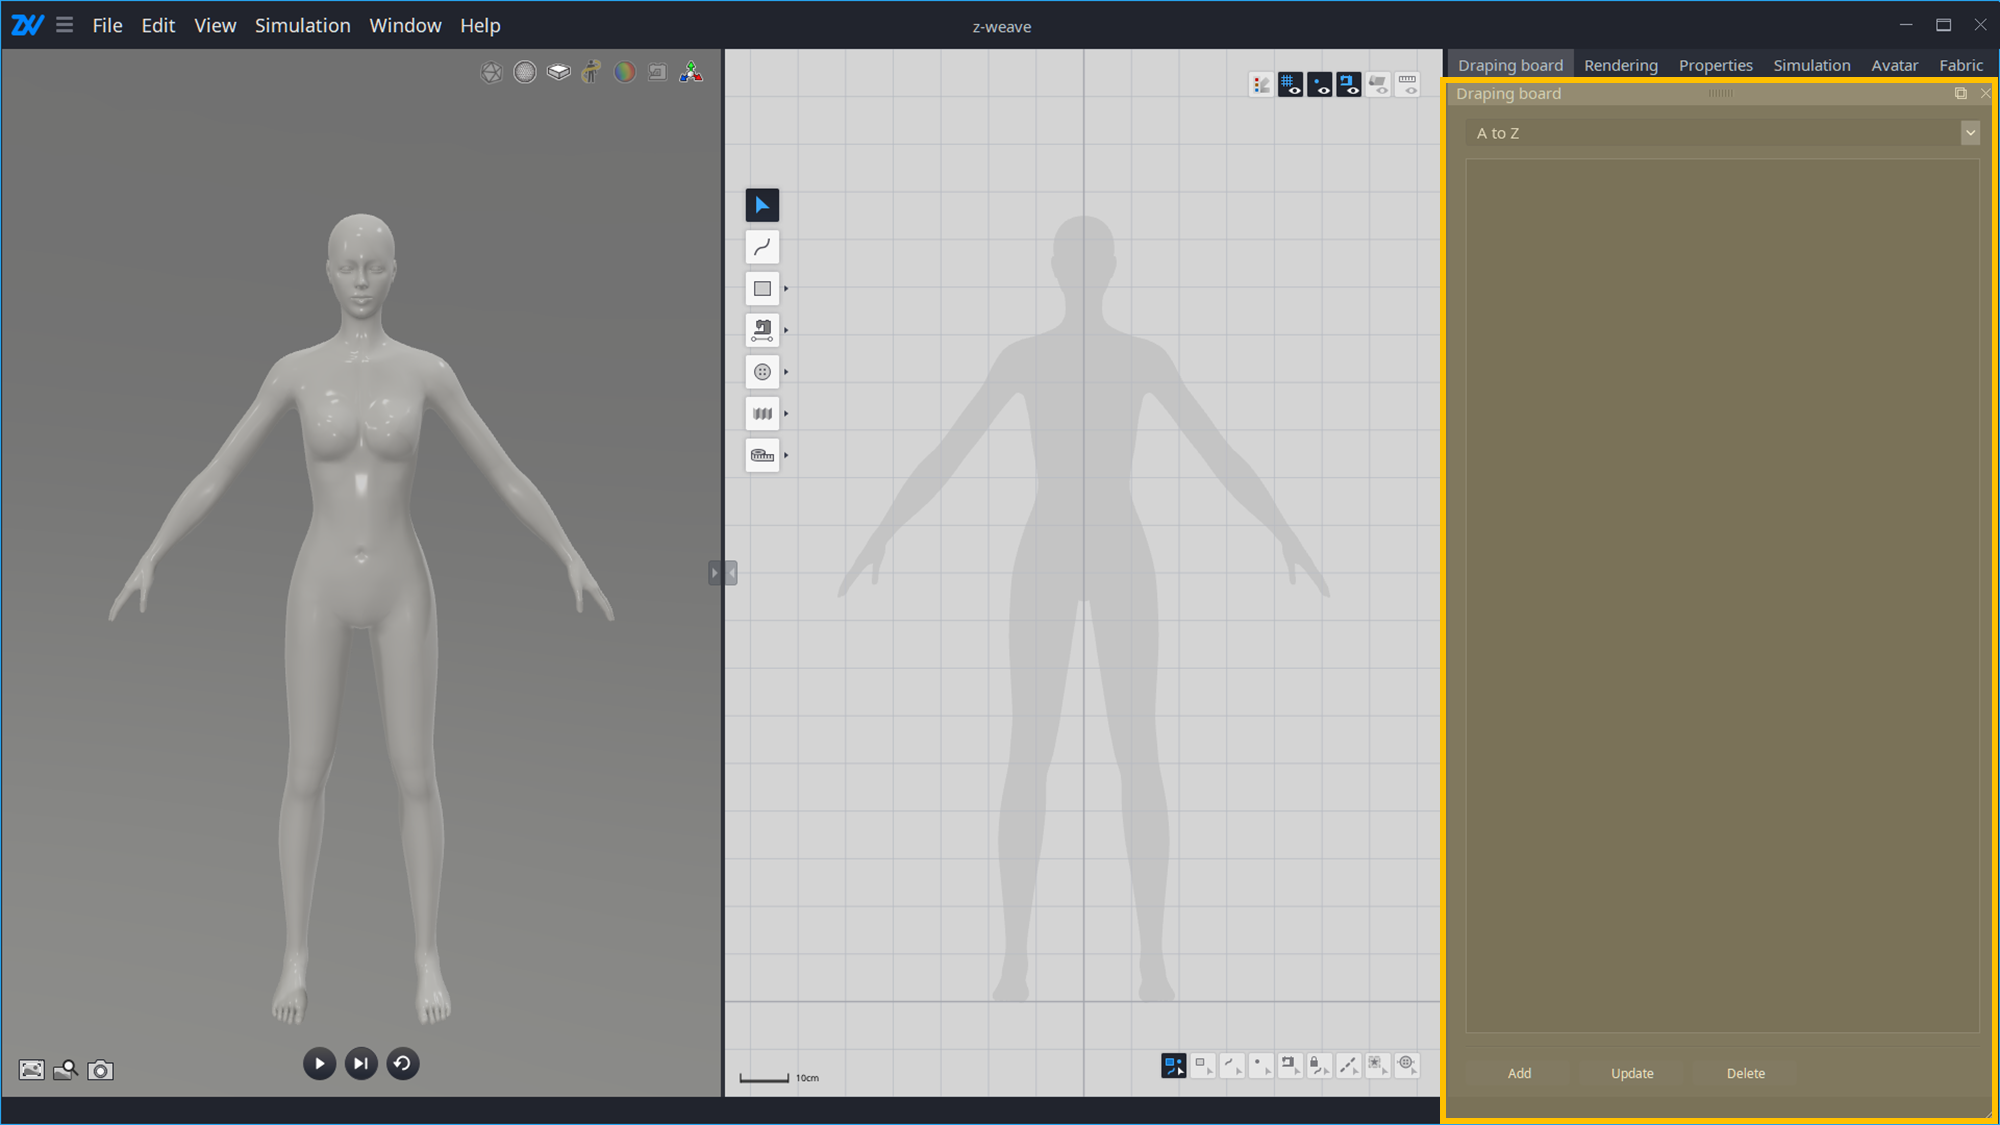This screenshot has height=1125, width=2000.
Task: Select the curve drawing tool
Action: click(x=762, y=247)
